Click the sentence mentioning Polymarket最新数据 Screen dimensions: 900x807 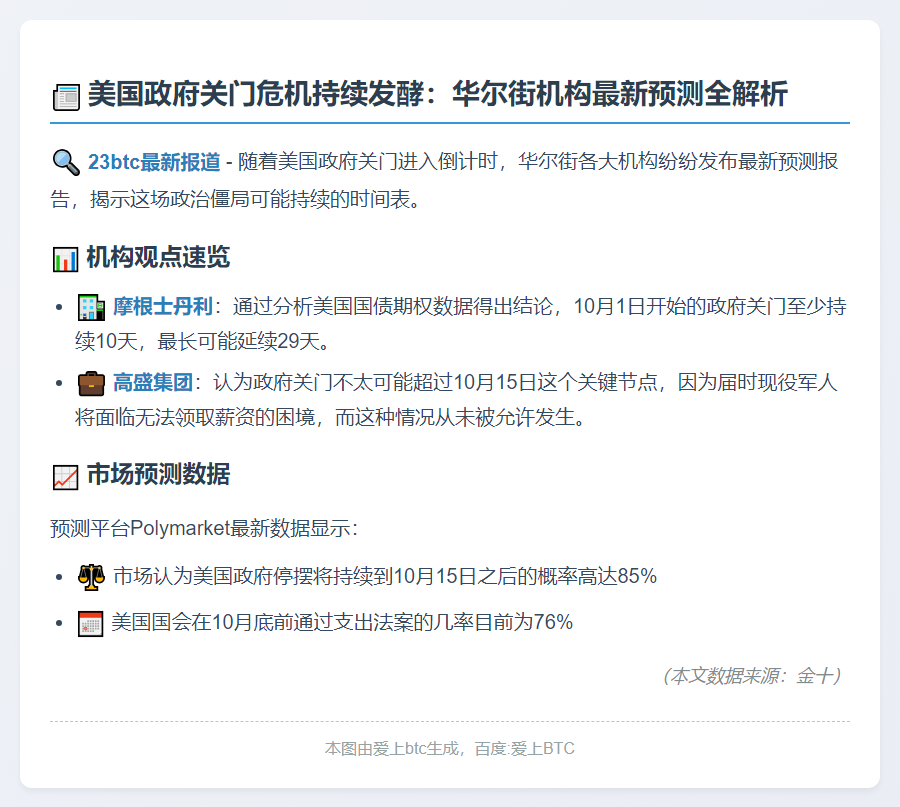point(204,528)
